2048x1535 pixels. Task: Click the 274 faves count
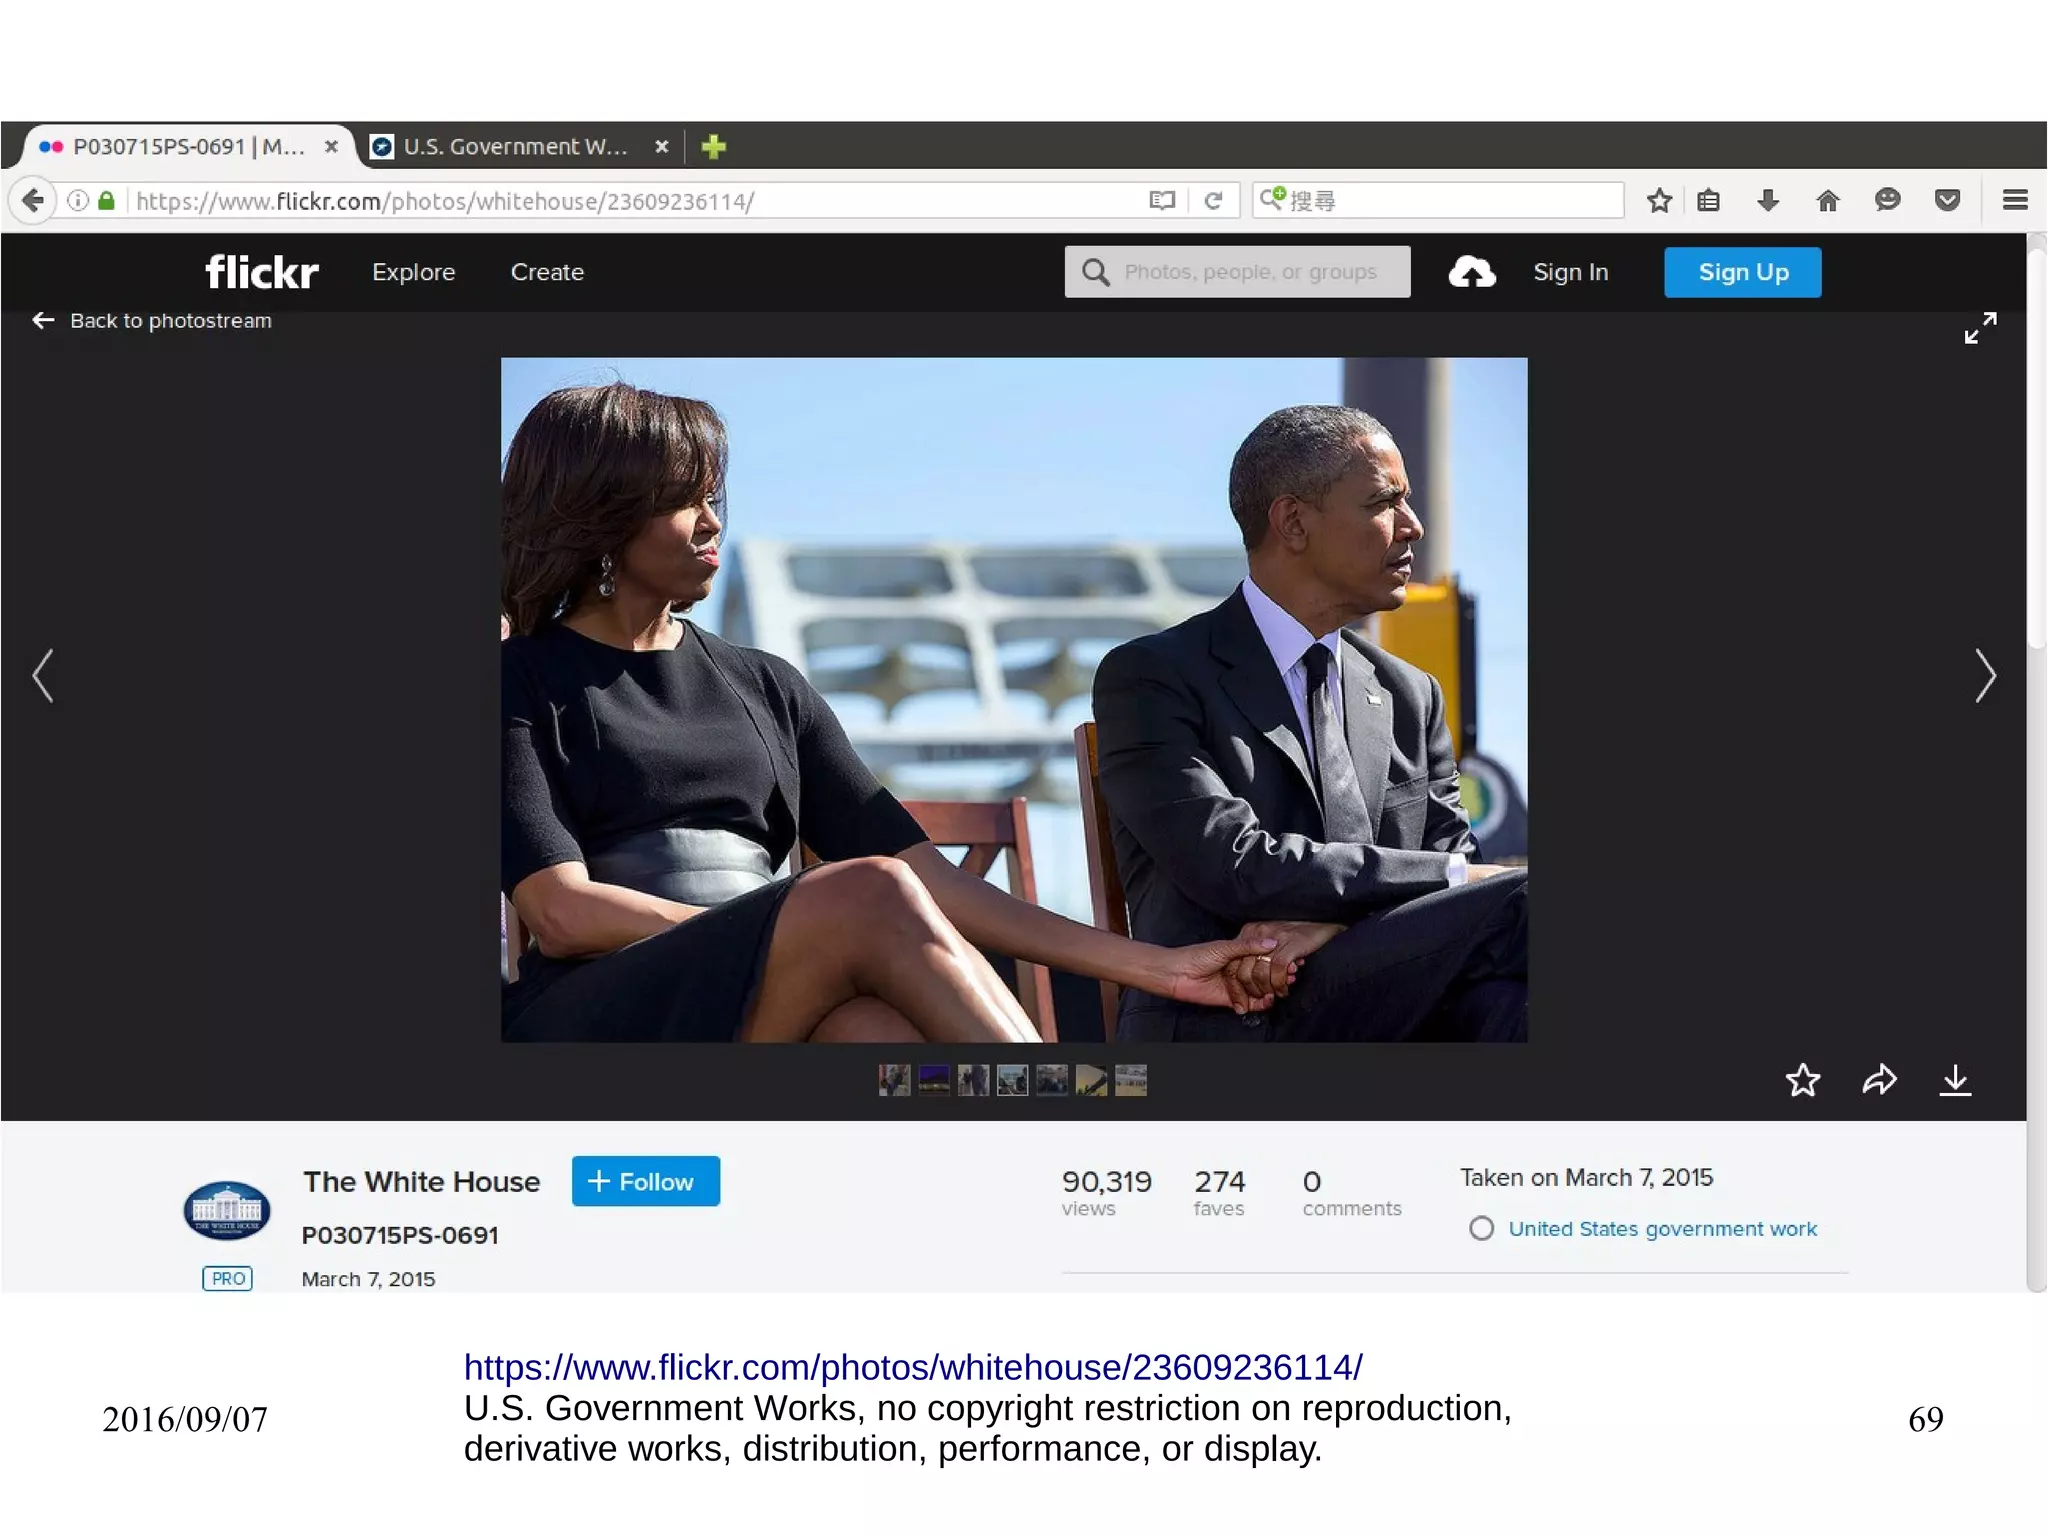(1219, 1192)
